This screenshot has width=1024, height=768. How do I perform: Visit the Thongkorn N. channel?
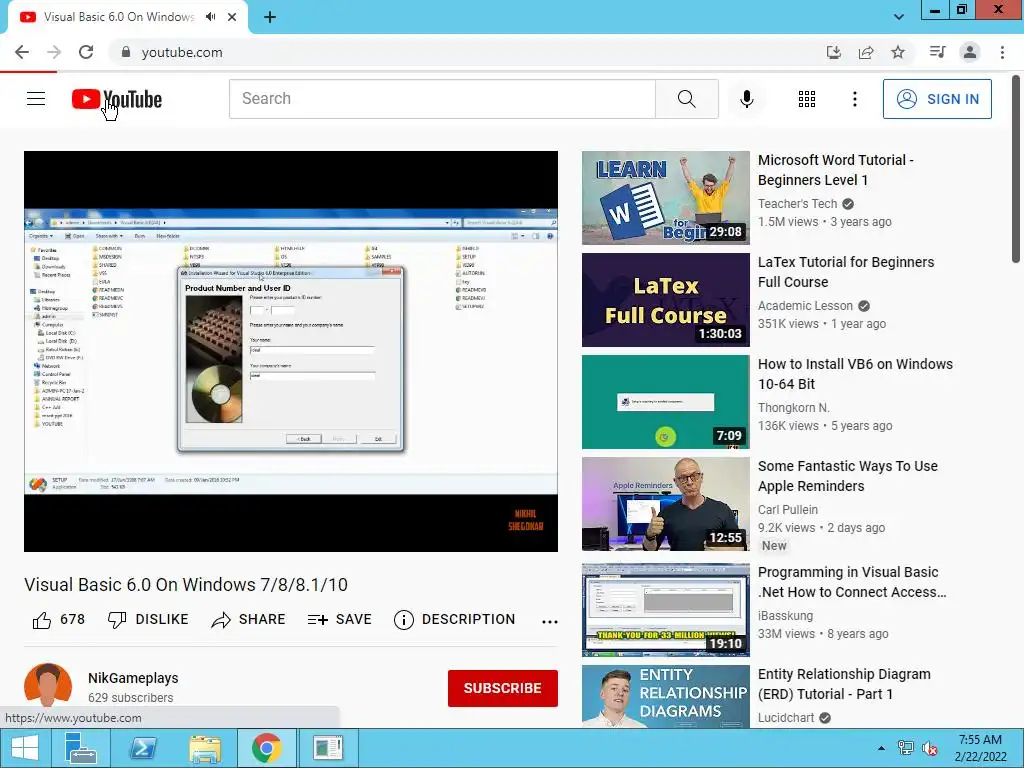click(793, 408)
